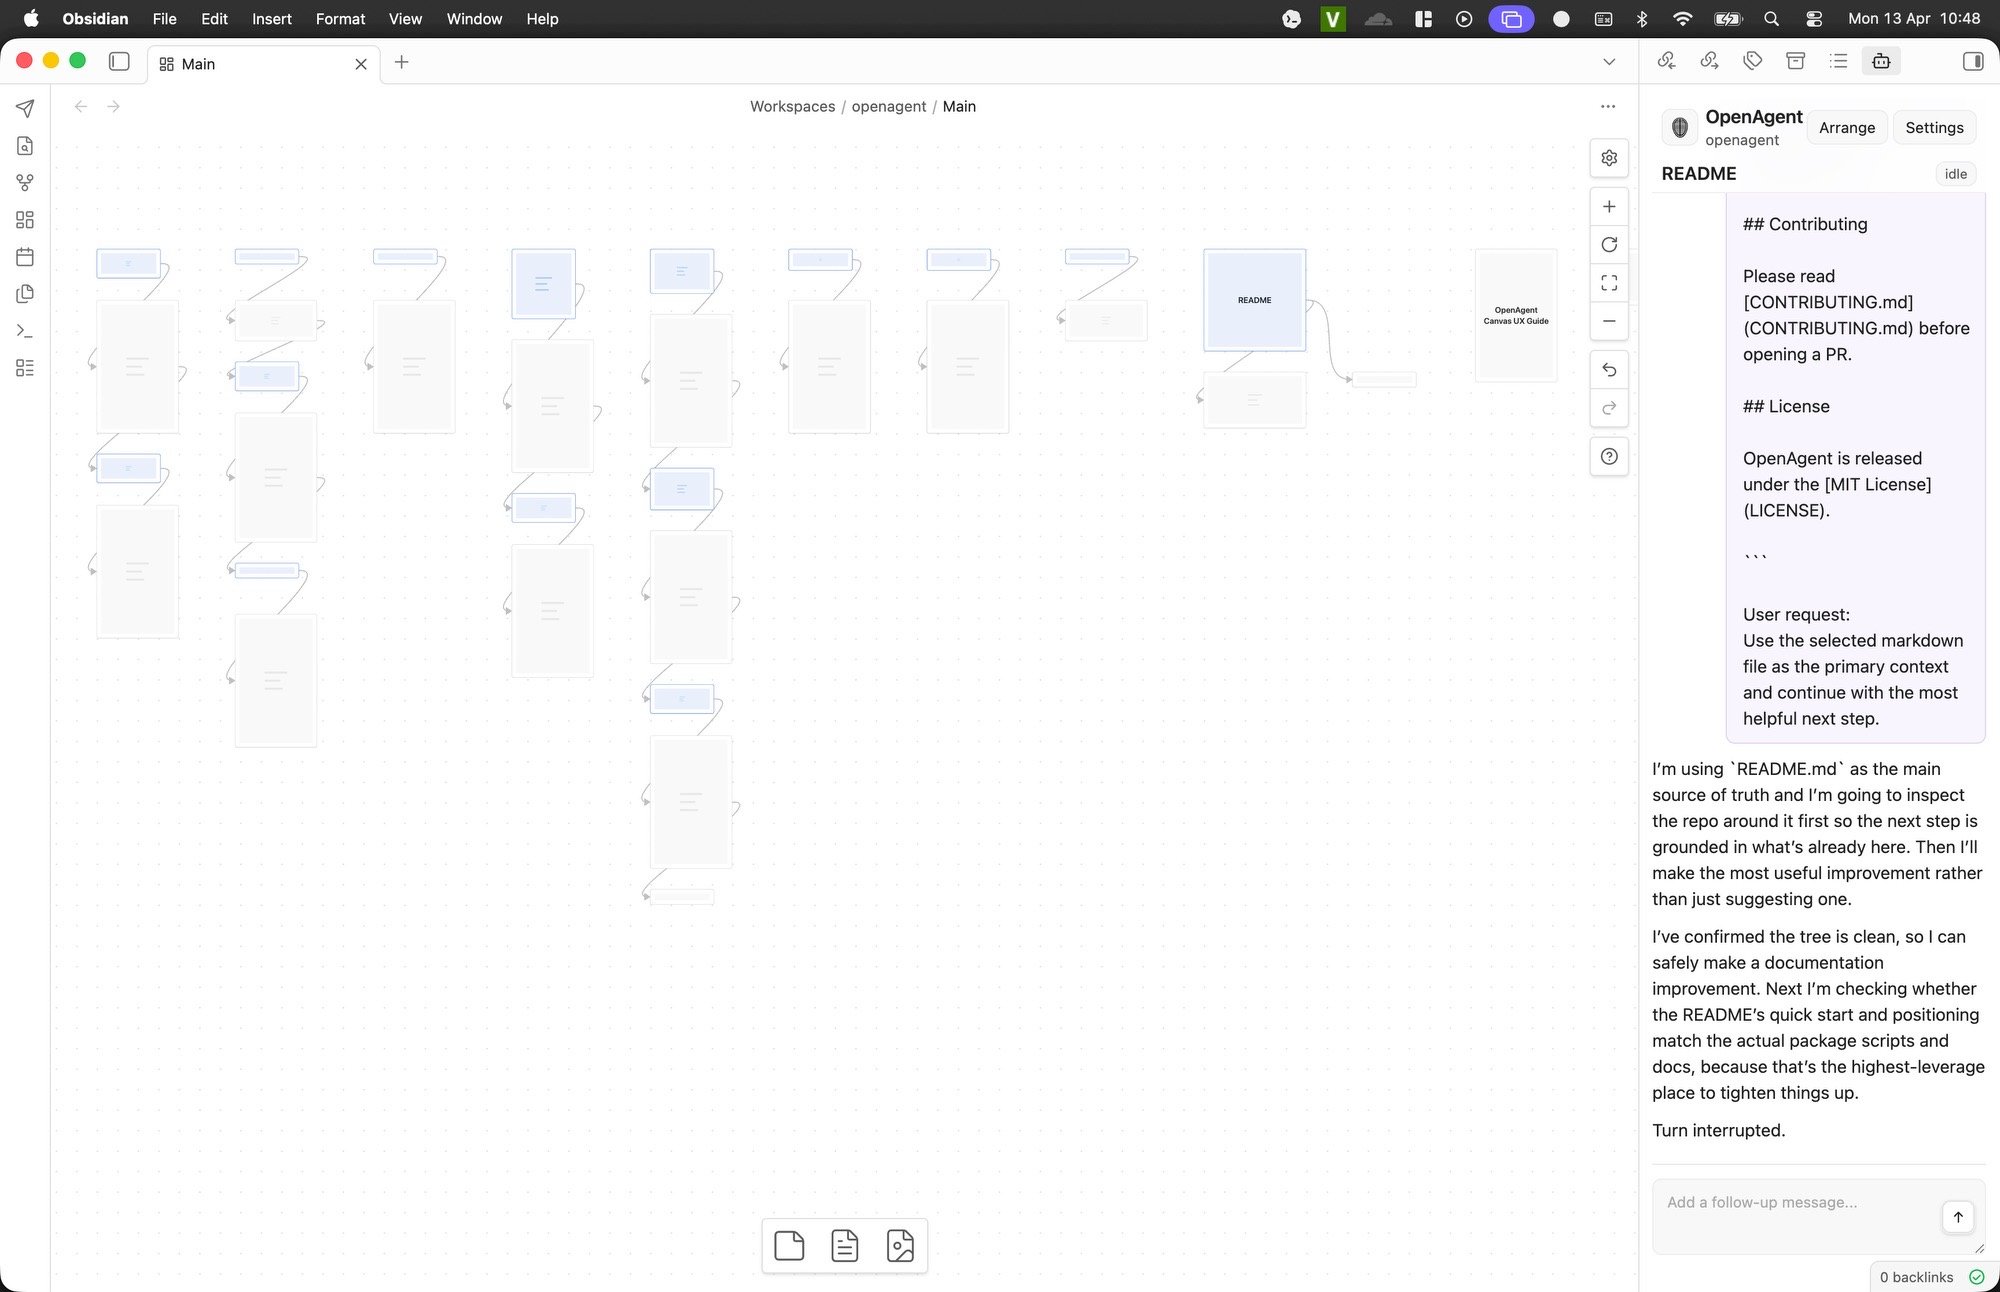
Task: Toggle the right sidebar
Action: tap(1972, 62)
